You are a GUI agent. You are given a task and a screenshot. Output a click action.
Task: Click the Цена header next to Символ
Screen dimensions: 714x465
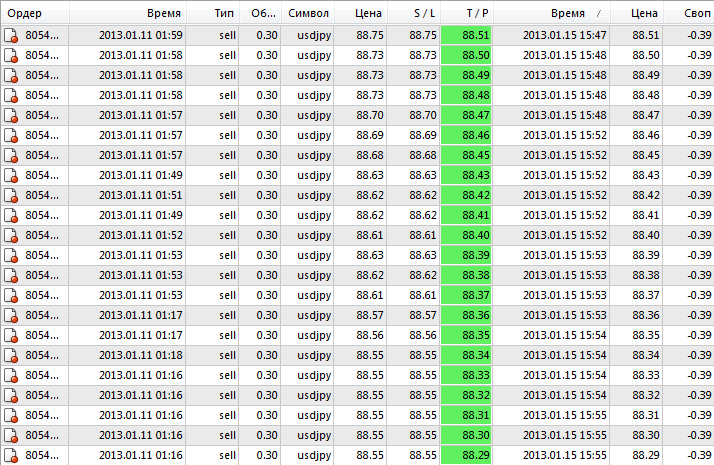coord(361,13)
